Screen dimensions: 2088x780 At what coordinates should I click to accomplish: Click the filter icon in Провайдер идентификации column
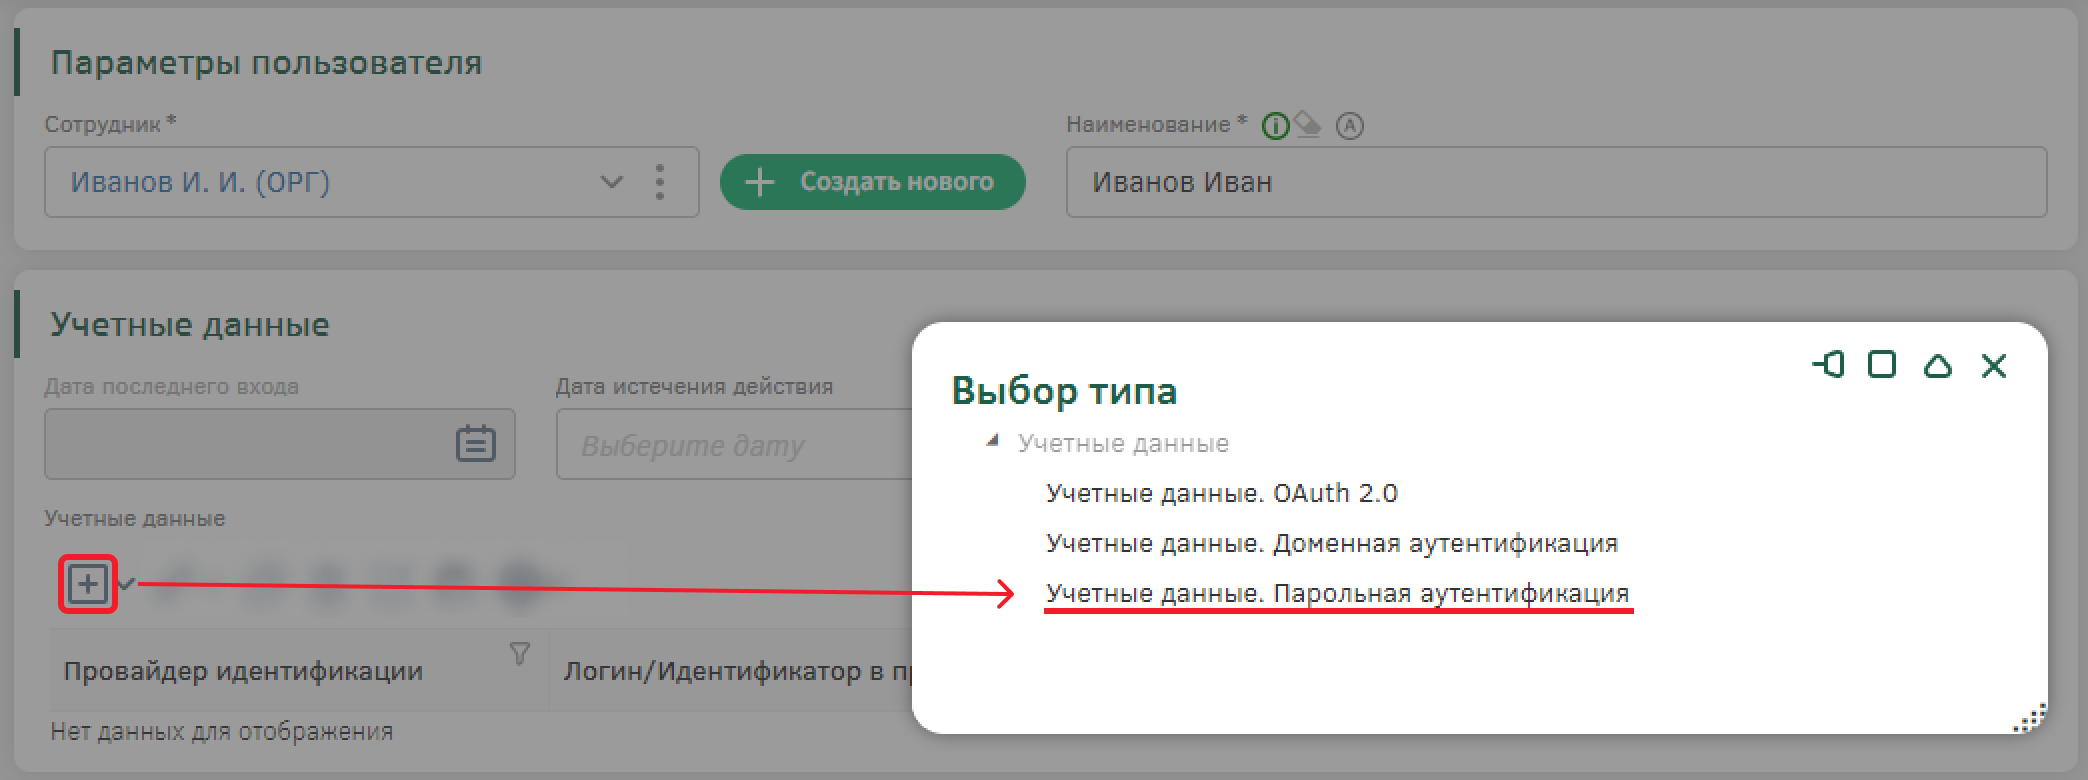[x=519, y=654]
